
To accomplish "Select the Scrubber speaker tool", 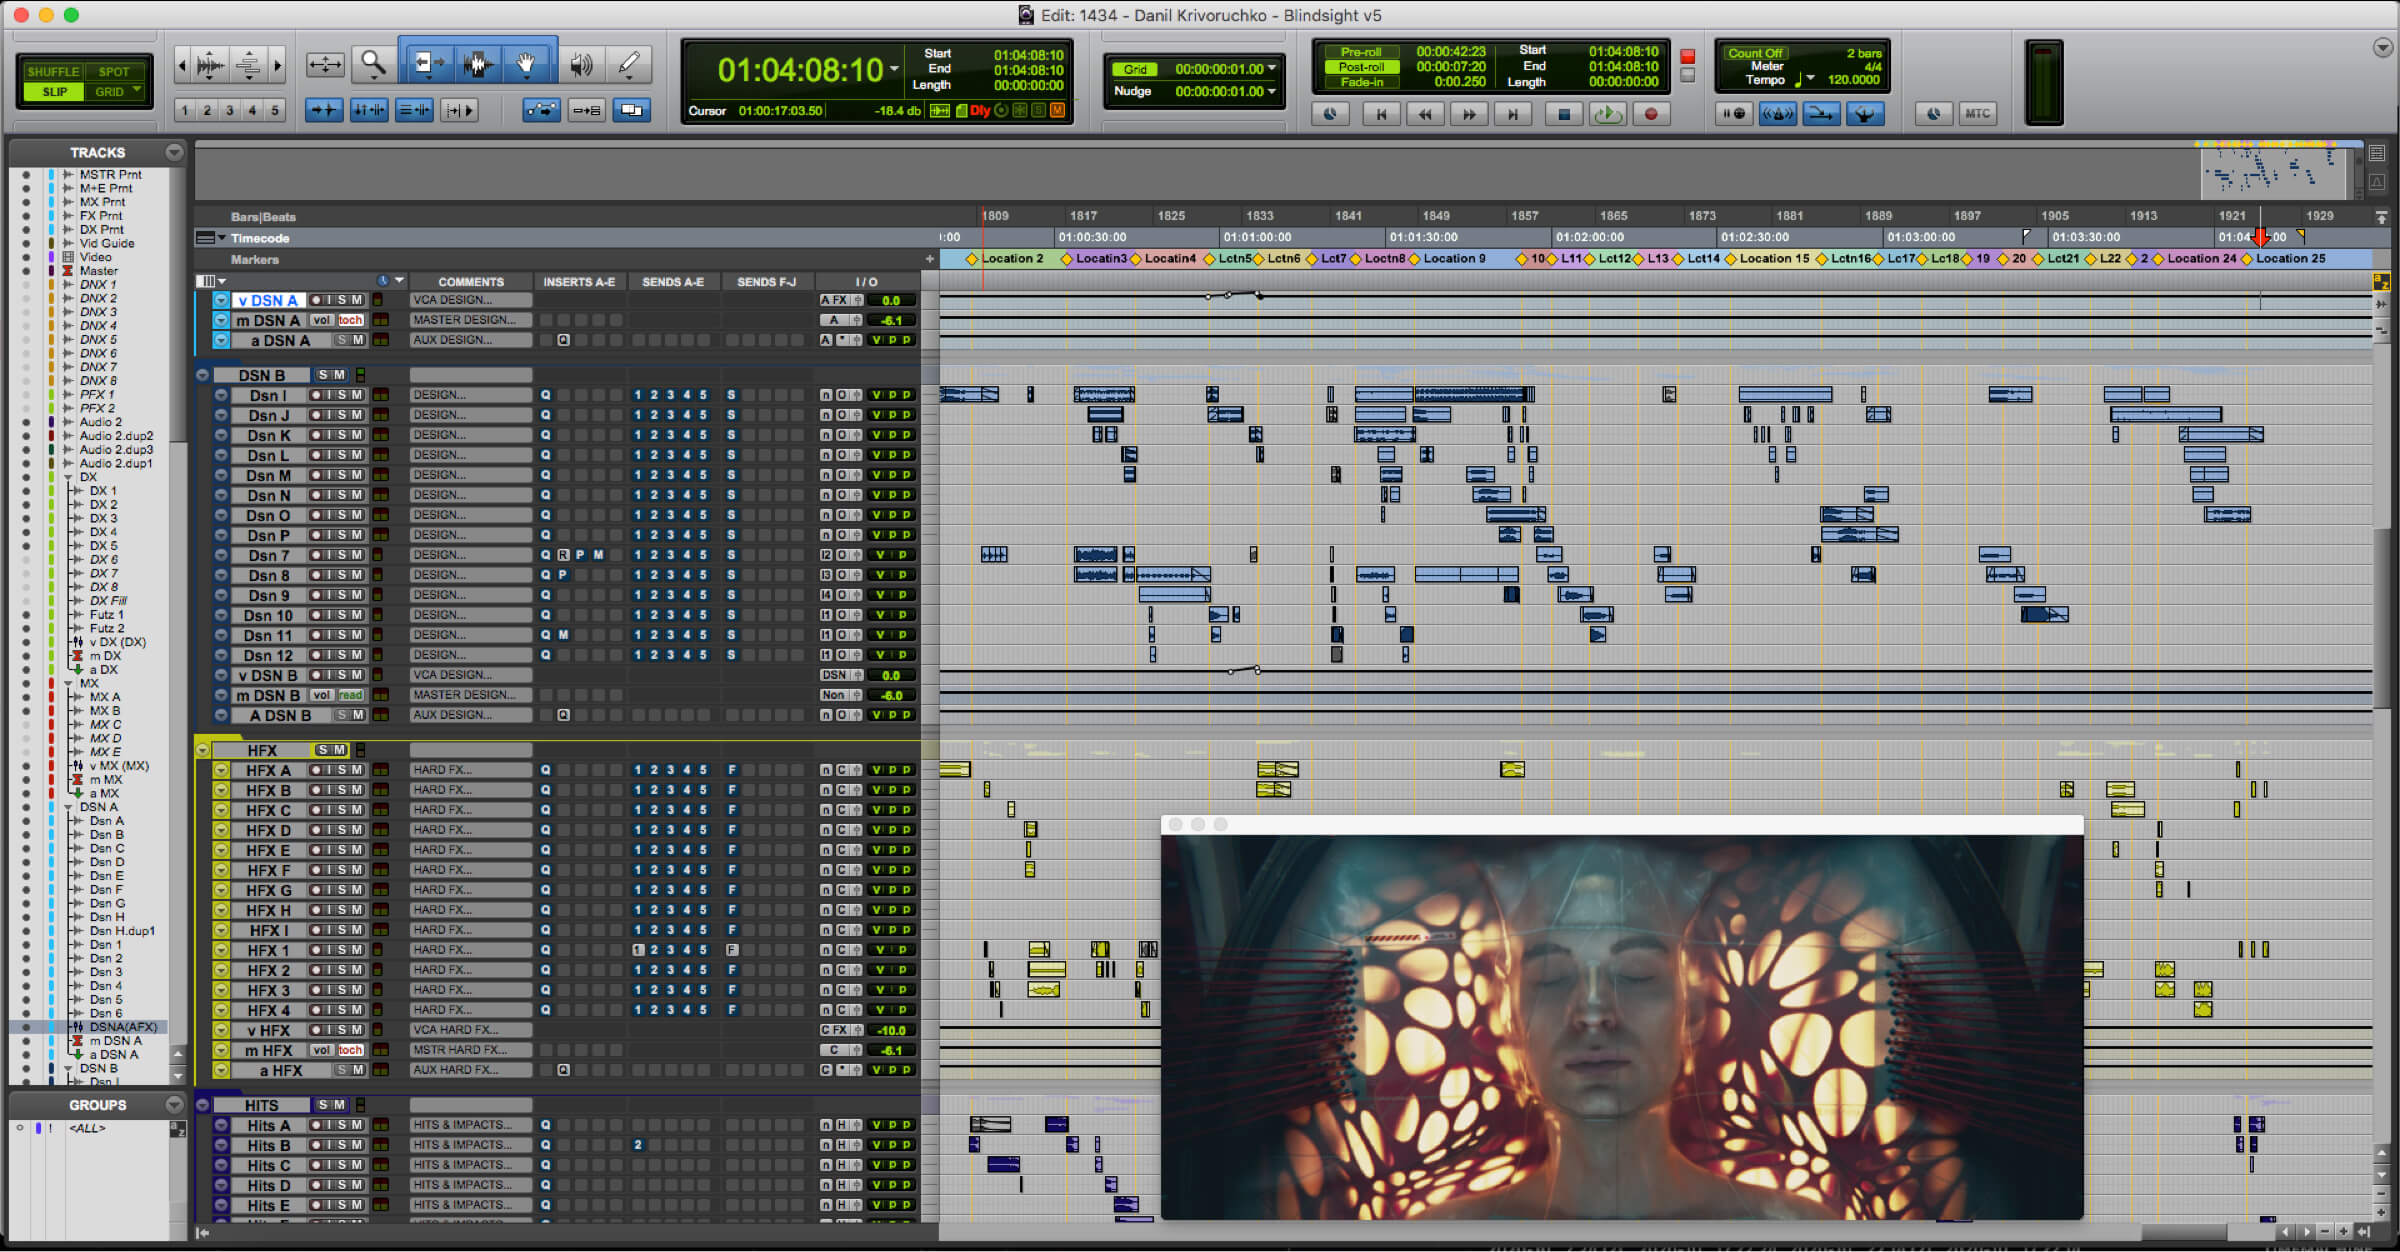I will (x=581, y=66).
